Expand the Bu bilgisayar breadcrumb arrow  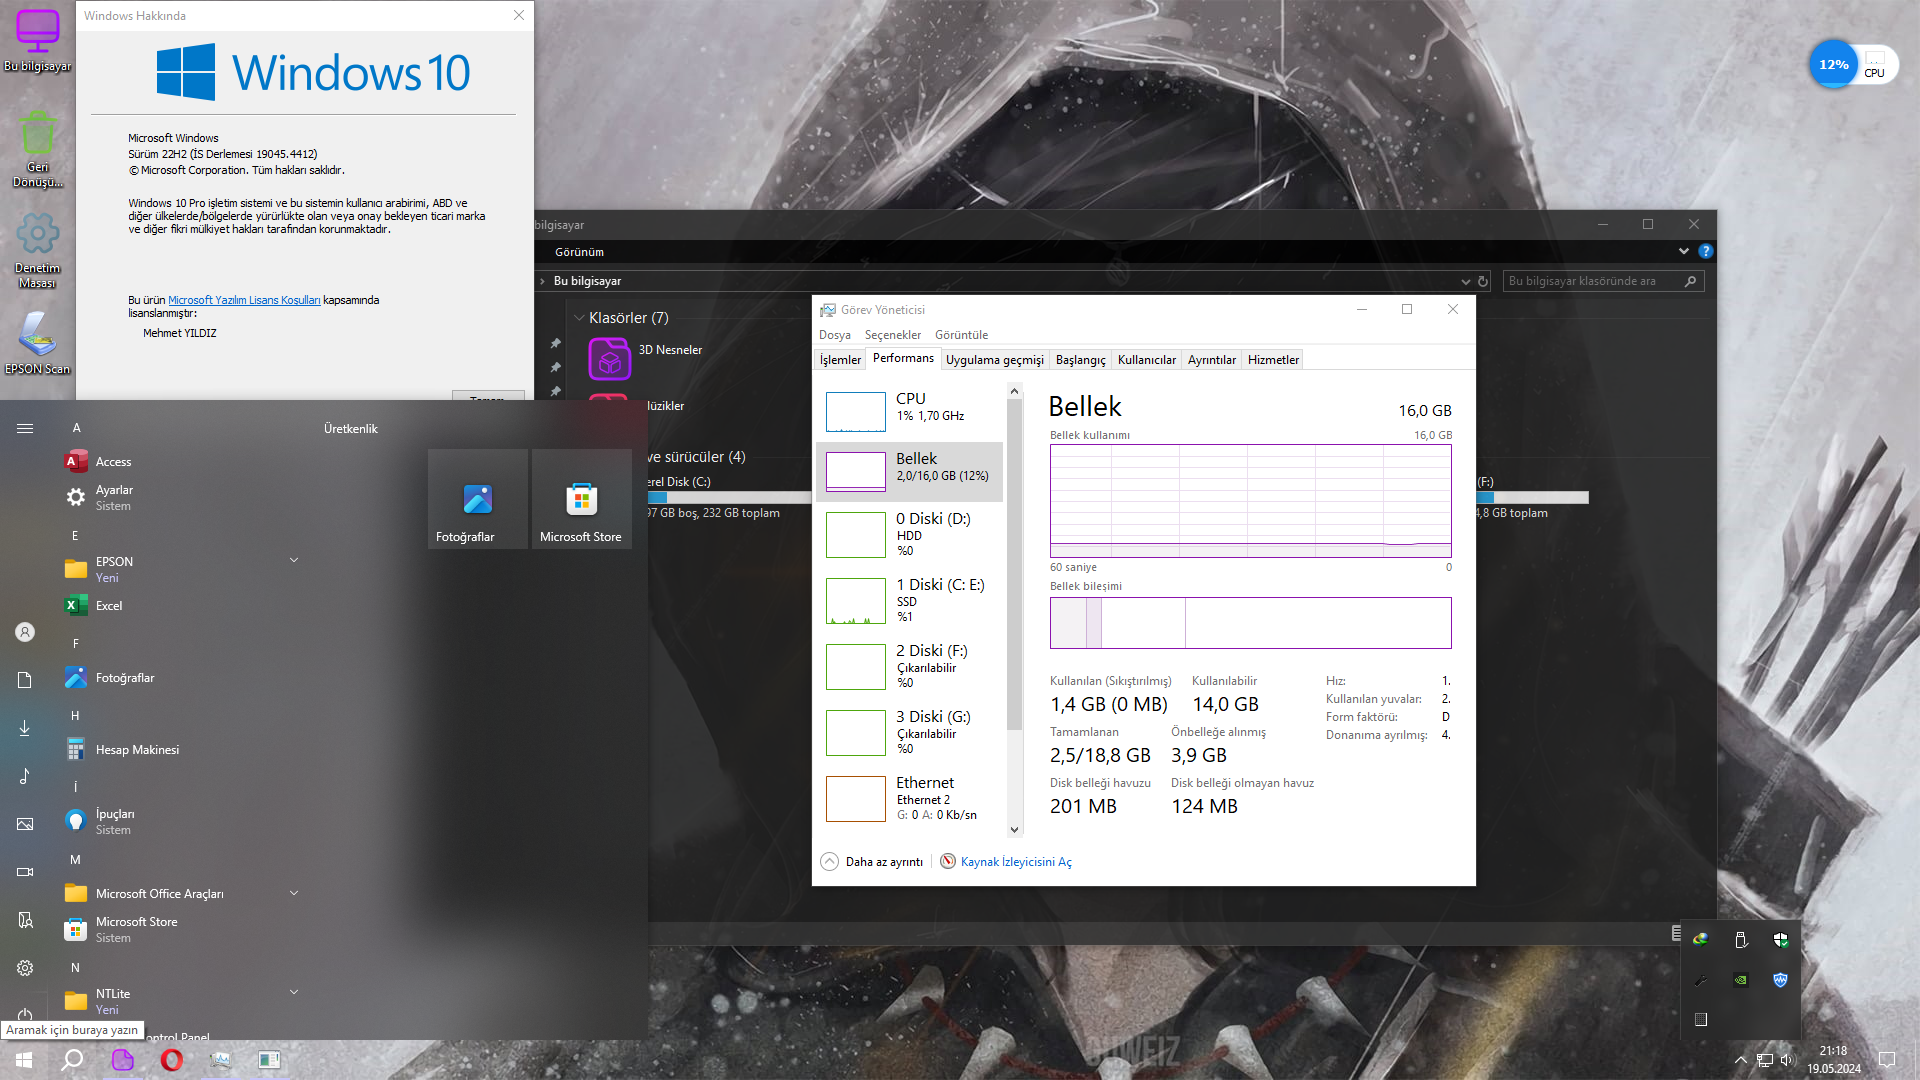pos(542,282)
